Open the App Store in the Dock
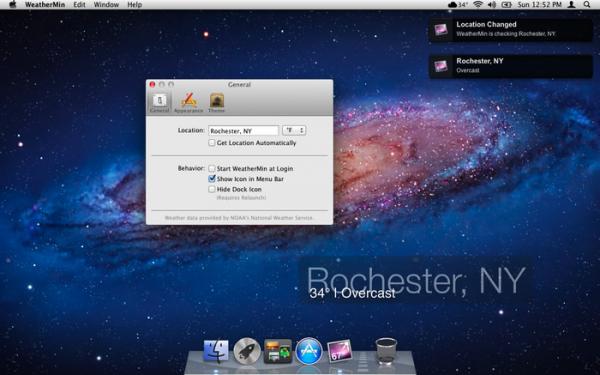Image resolution: width=600 pixels, height=375 pixels. click(309, 351)
